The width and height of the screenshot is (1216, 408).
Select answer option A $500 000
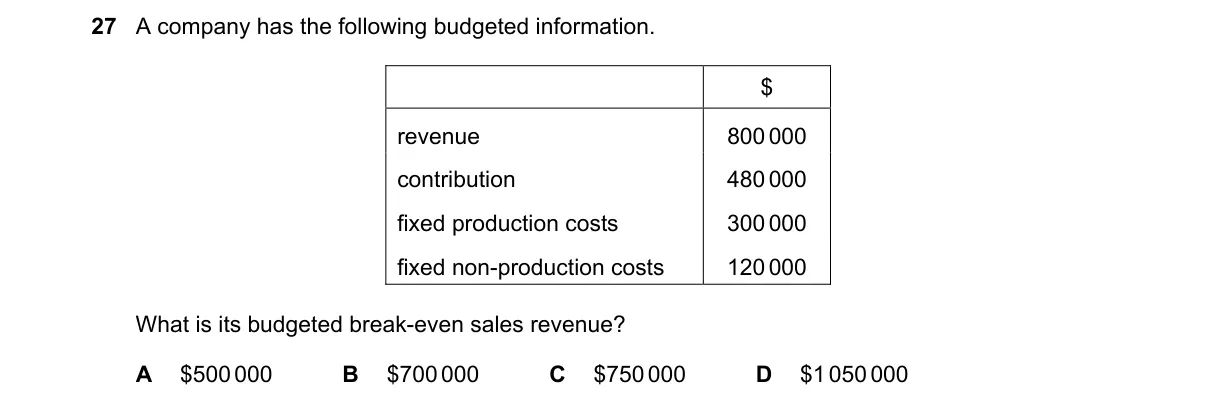tap(203, 375)
